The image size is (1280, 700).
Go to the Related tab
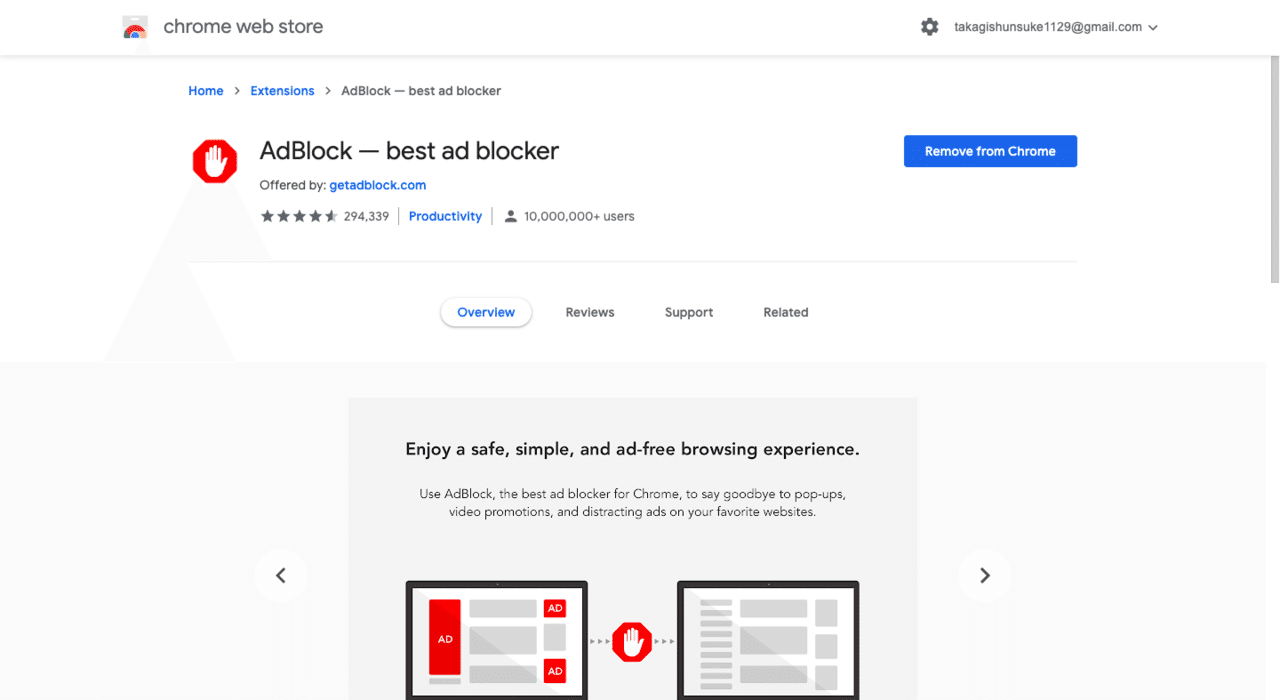point(786,312)
